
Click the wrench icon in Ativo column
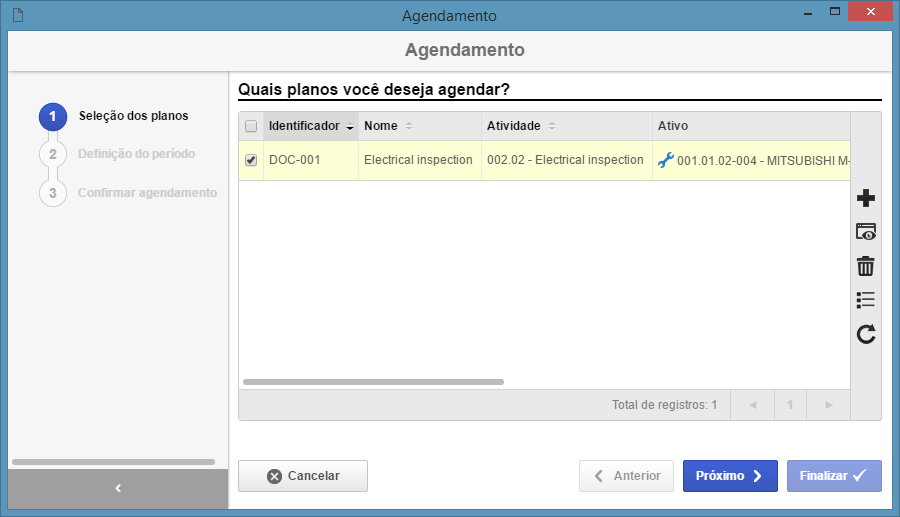[x=666, y=160]
